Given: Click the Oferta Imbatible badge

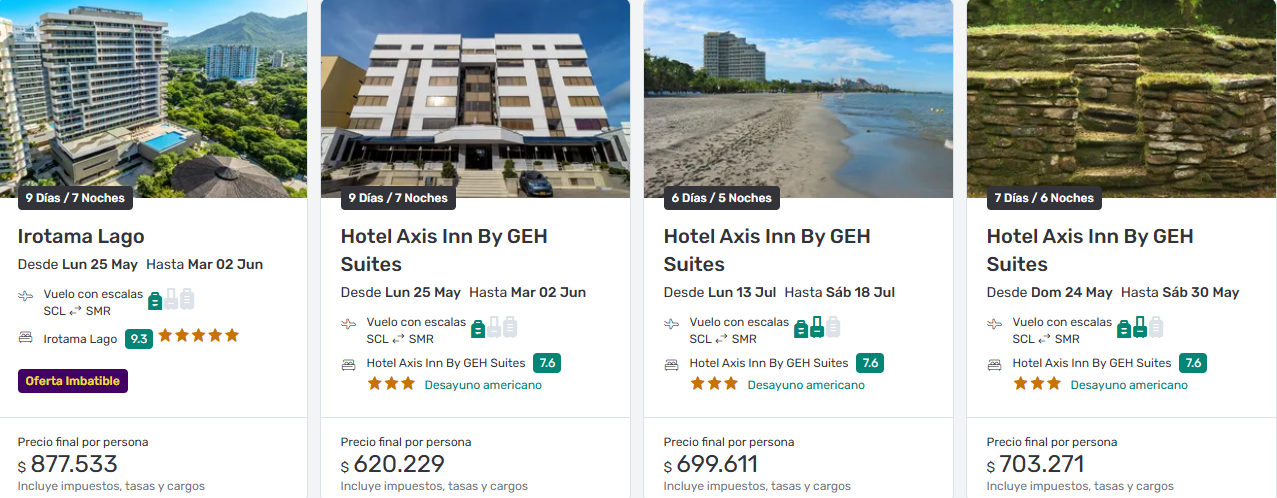Looking at the screenshot, I should point(73,381).
